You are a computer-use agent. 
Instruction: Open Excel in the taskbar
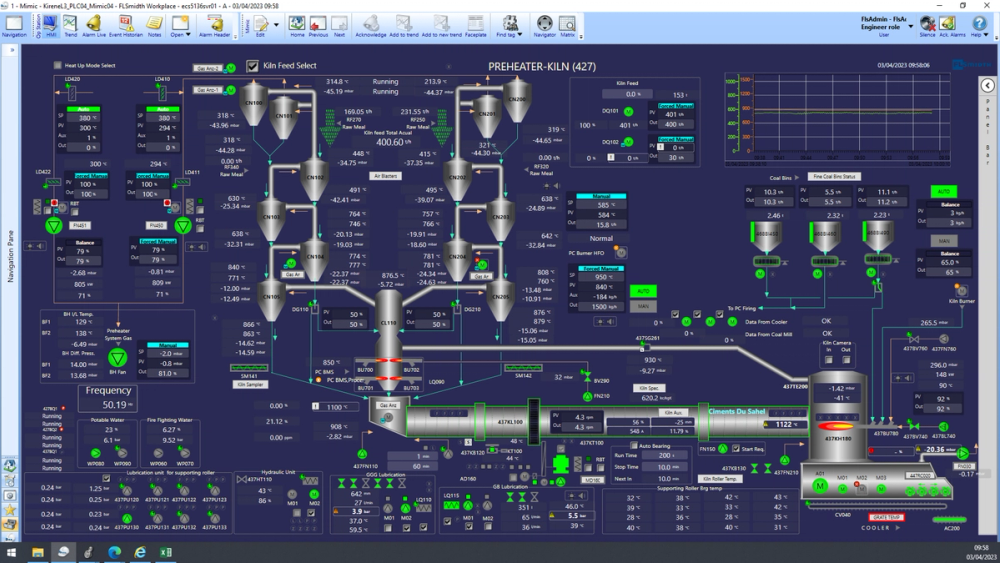pos(166,552)
